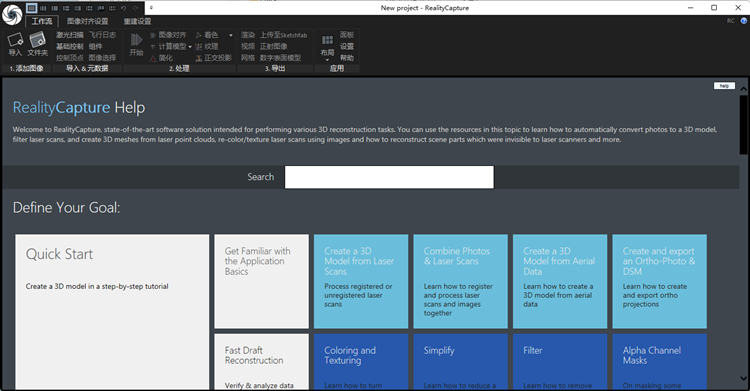Open Fast Draft Reconstruction tile
This screenshot has height=391, width=750.
[261, 362]
